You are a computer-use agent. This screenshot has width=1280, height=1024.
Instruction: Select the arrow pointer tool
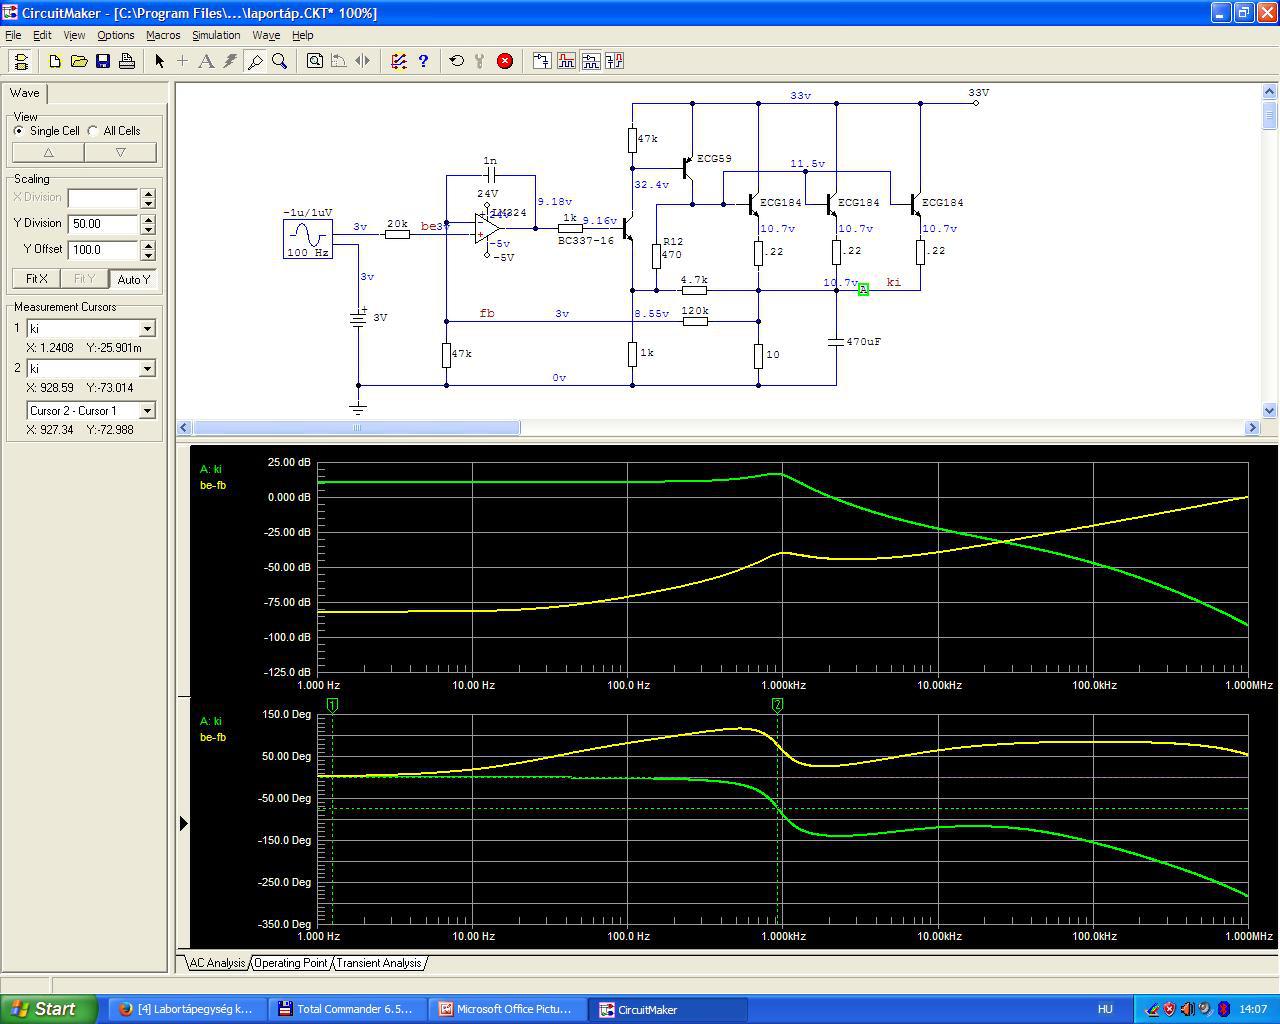coord(159,61)
